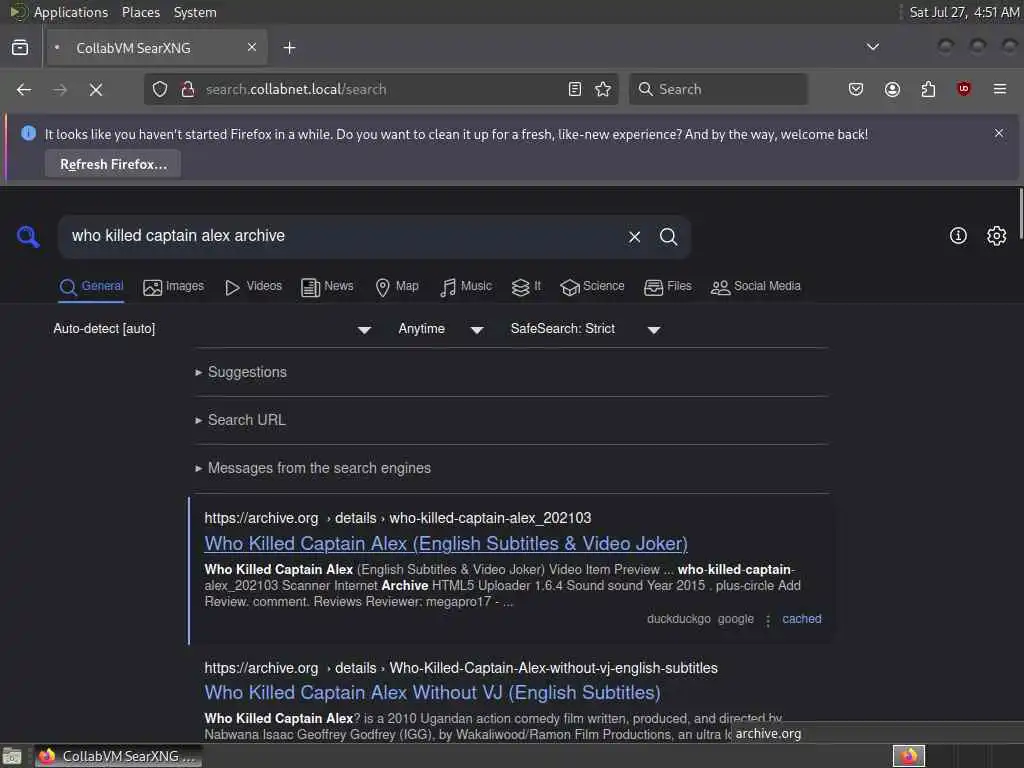Switch to the Files category
This screenshot has width=1024, height=768.
[667, 287]
